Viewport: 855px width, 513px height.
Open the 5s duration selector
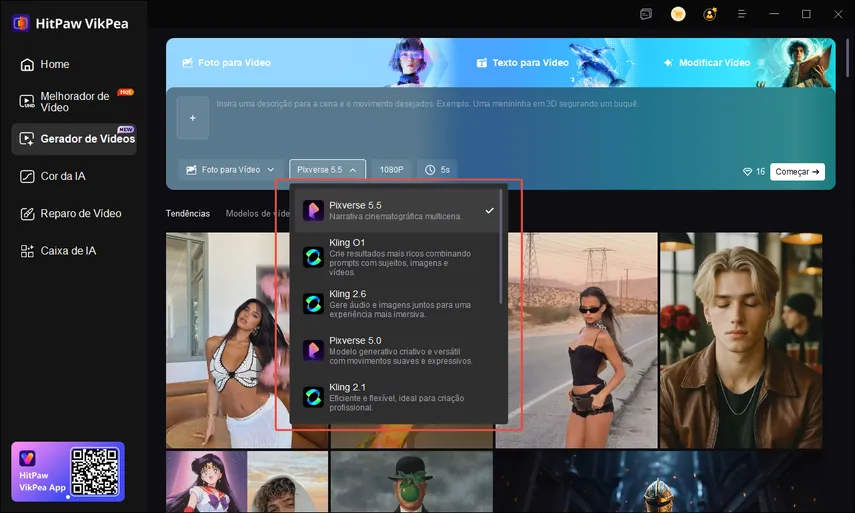click(437, 170)
